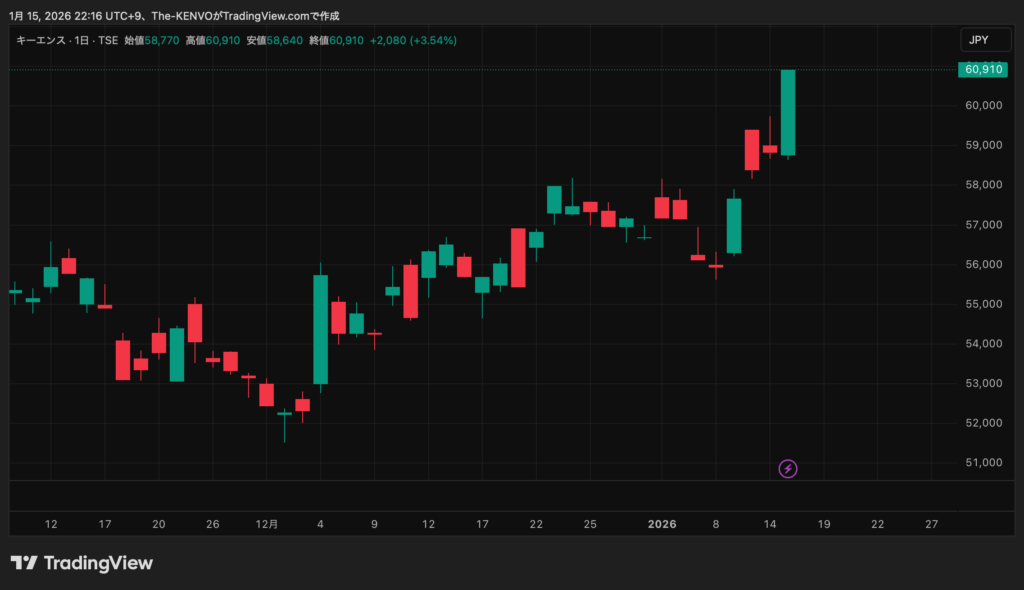Click the tall red candle before date 22
The width and height of the screenshot is (1024, 590).
(x=518, y=257)
